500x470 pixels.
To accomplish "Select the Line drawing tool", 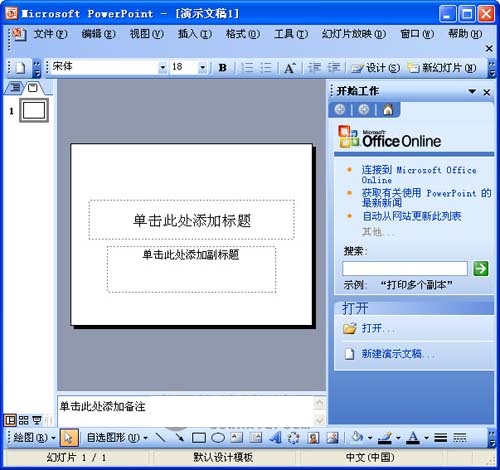I will click(161, 438).
